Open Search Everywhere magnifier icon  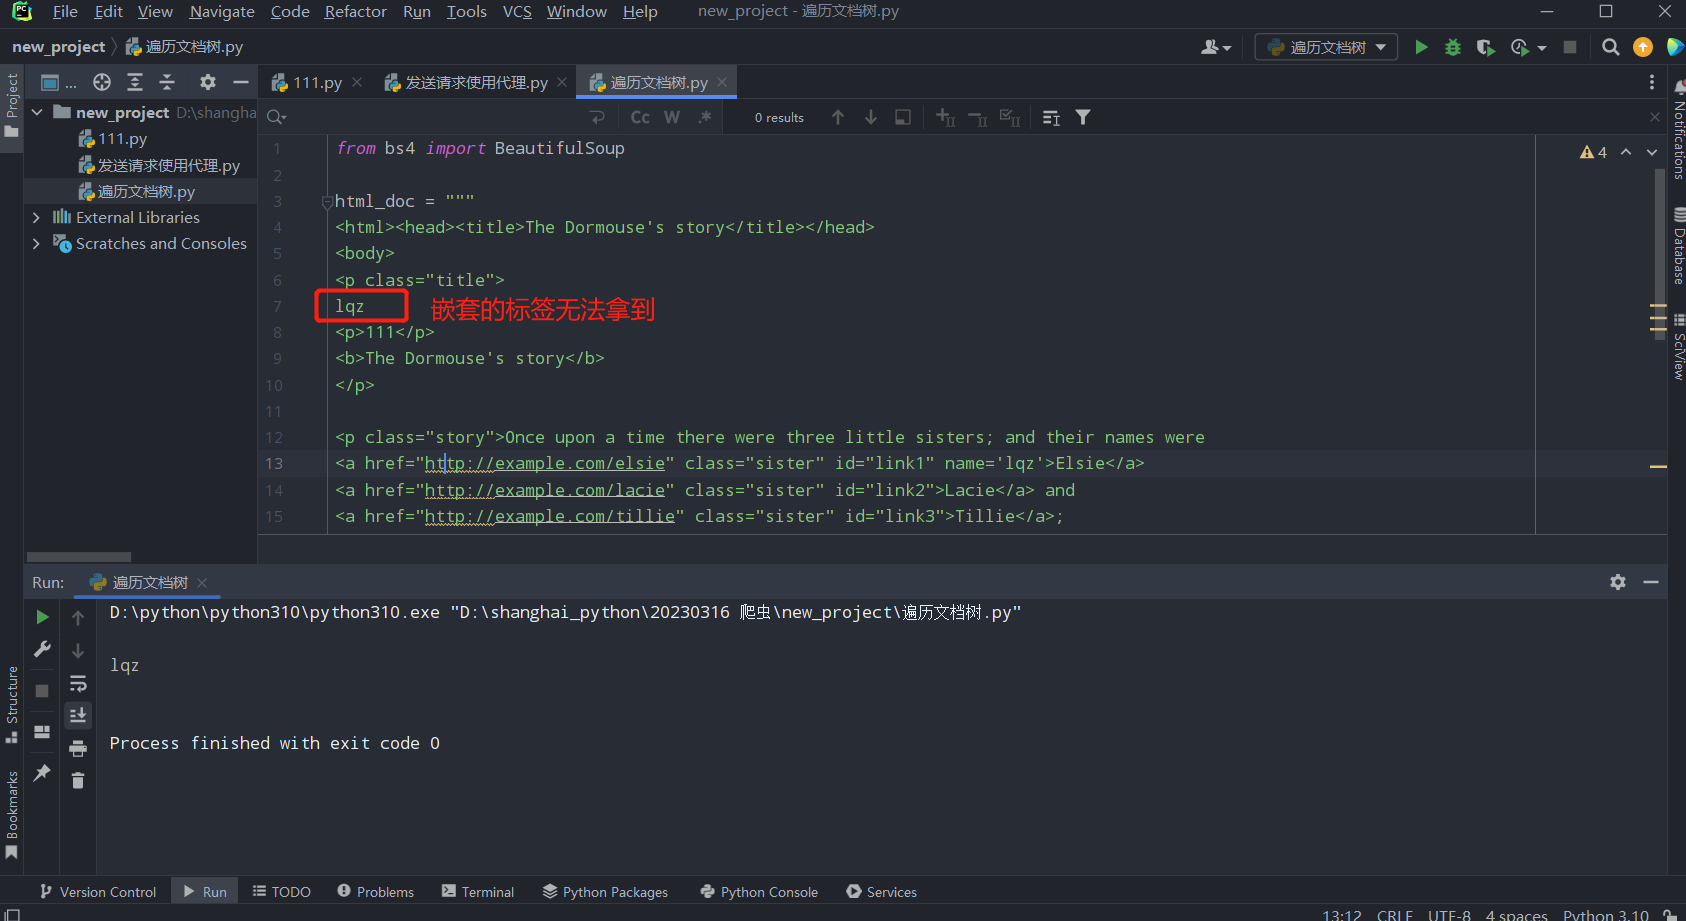pyautogui.click(x=1610, y=47)
